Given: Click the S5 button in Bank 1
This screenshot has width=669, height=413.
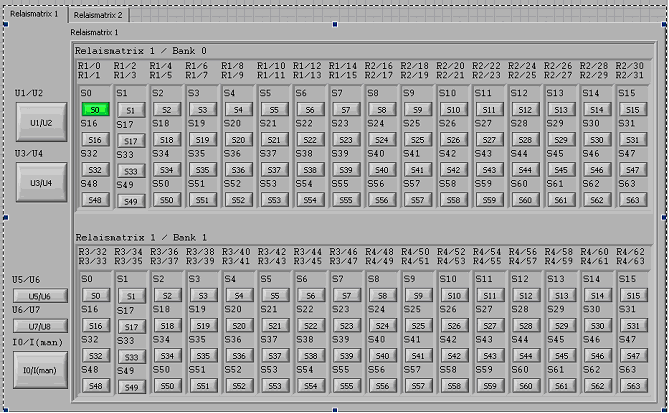Looking at the screenshot, I should pyautogui.click(x=275, y=296).
